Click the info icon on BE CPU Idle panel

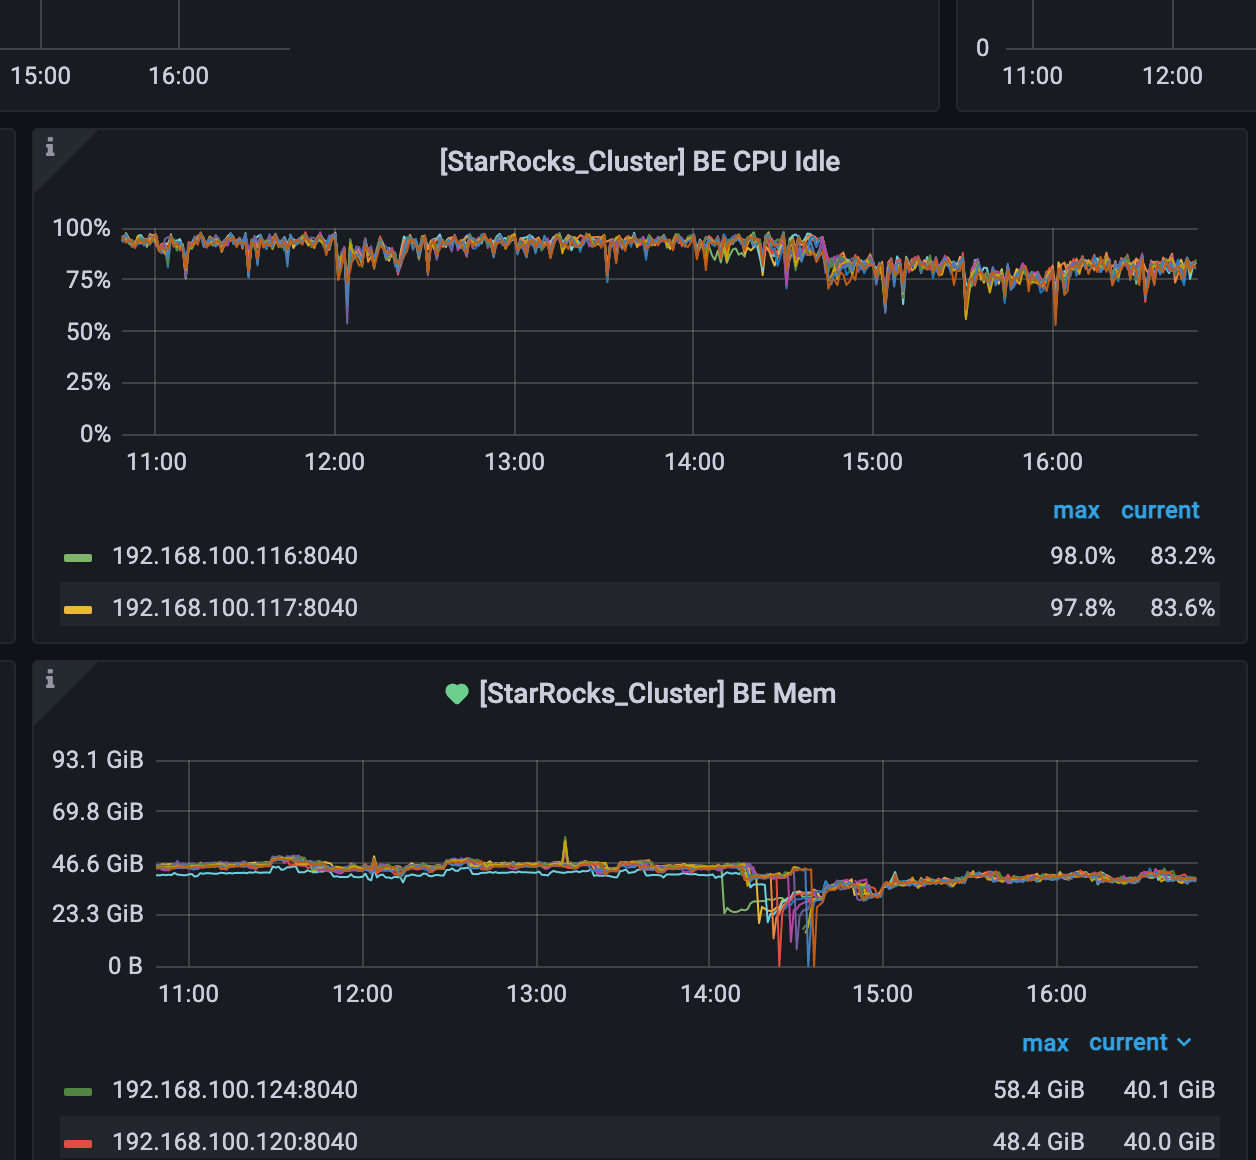pos(50,148)
